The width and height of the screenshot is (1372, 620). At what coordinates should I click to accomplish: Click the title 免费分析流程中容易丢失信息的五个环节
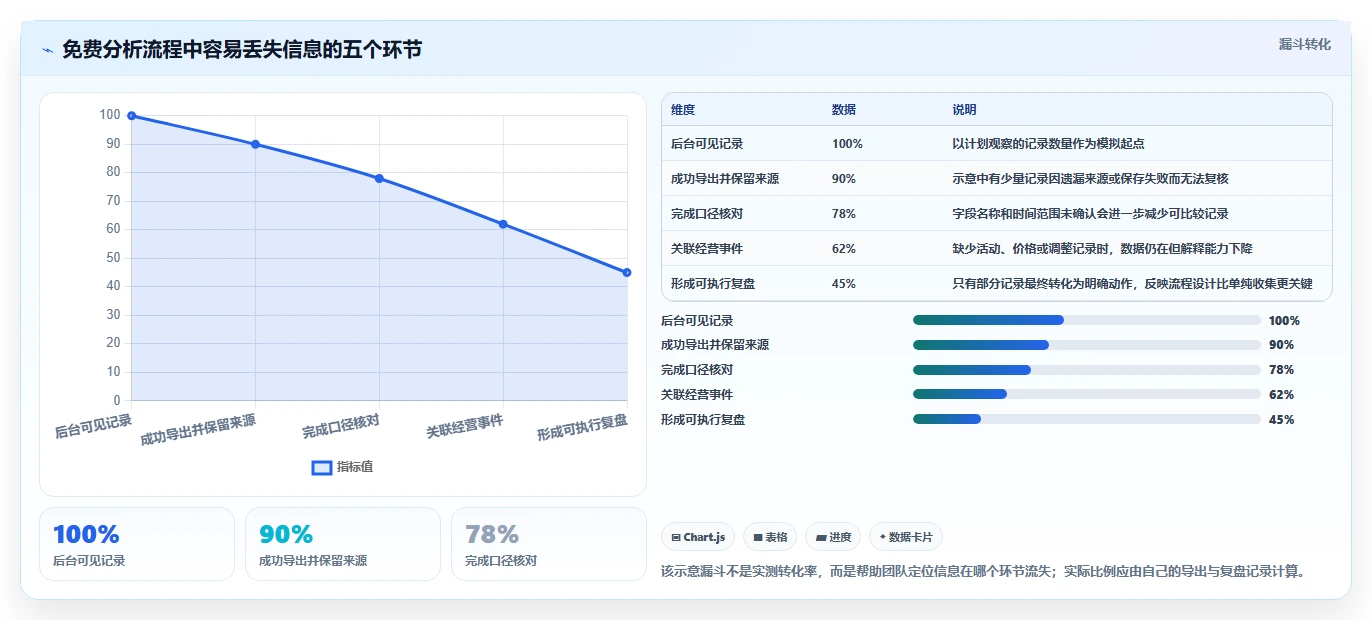tap(242, 49)
